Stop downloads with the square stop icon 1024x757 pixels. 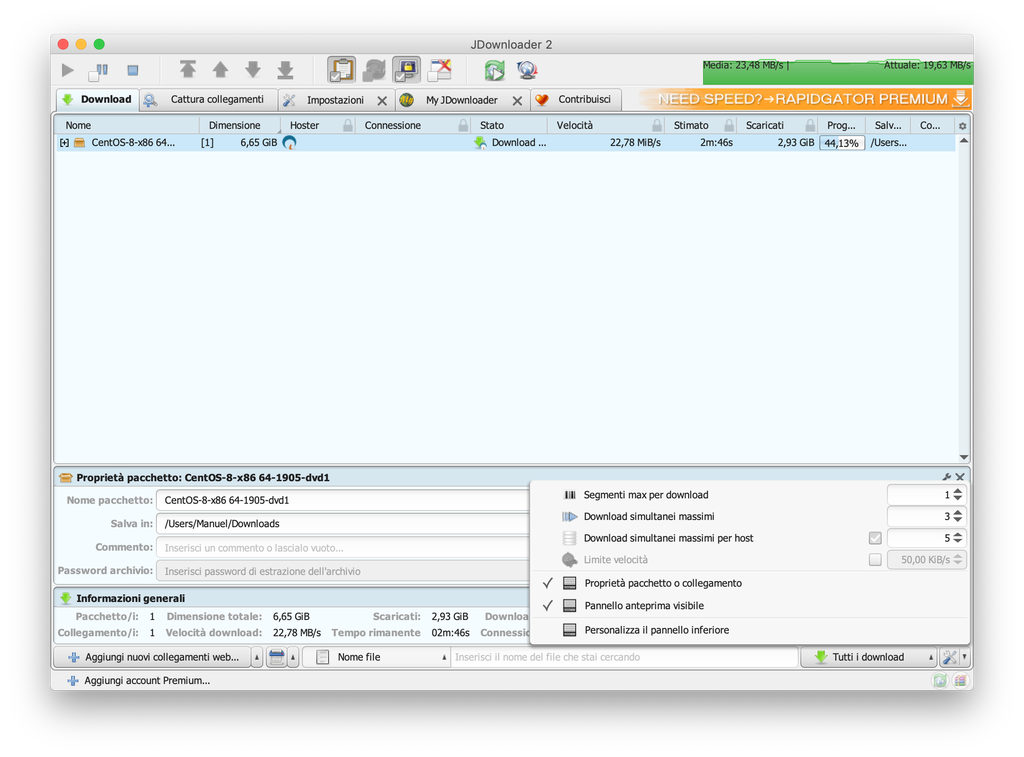(x=133, y=70)
